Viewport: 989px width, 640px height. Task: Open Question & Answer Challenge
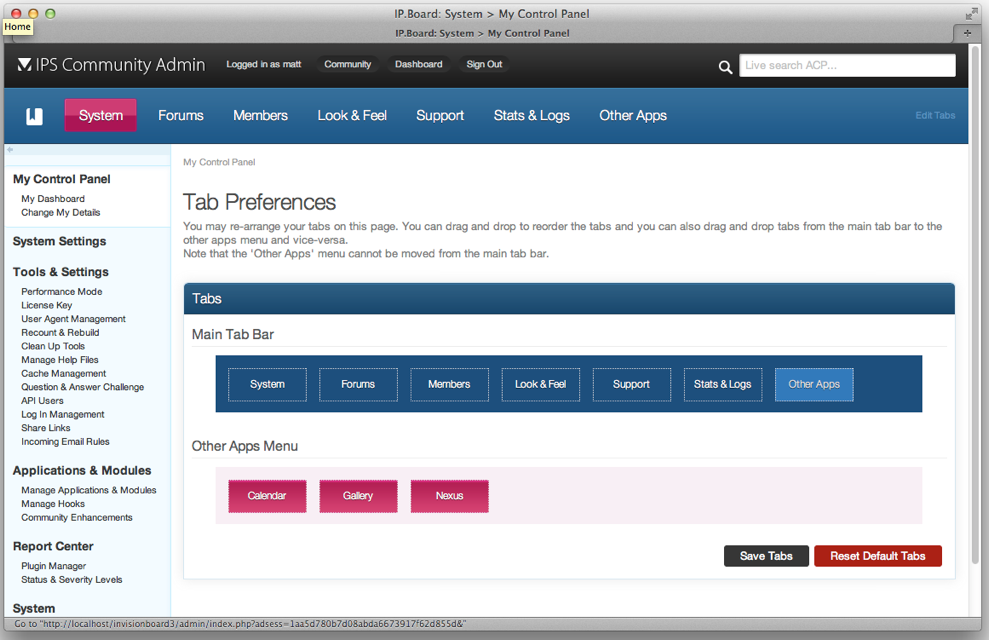point(83,387)
